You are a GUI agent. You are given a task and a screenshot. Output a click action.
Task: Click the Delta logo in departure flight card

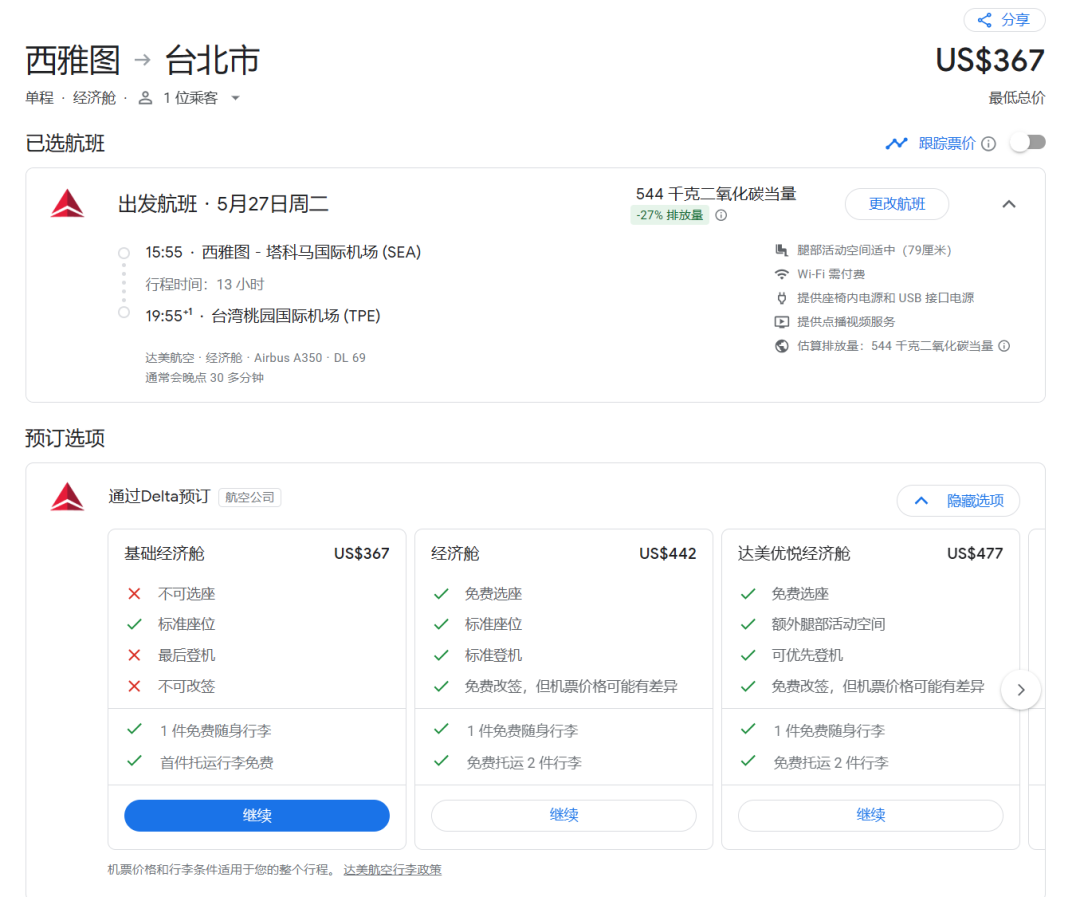point(68,204)
